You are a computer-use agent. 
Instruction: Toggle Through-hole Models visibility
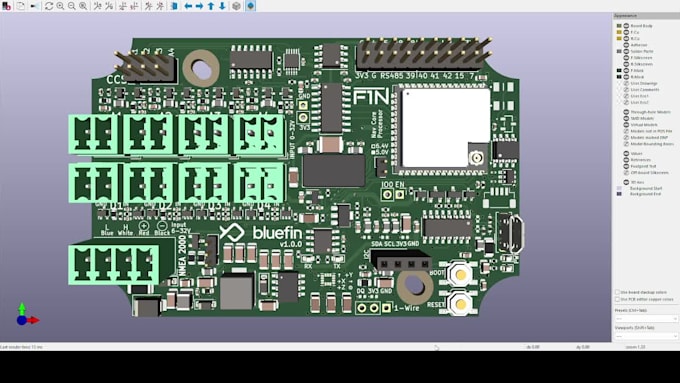pyautogui.click(x=626, y=112)
